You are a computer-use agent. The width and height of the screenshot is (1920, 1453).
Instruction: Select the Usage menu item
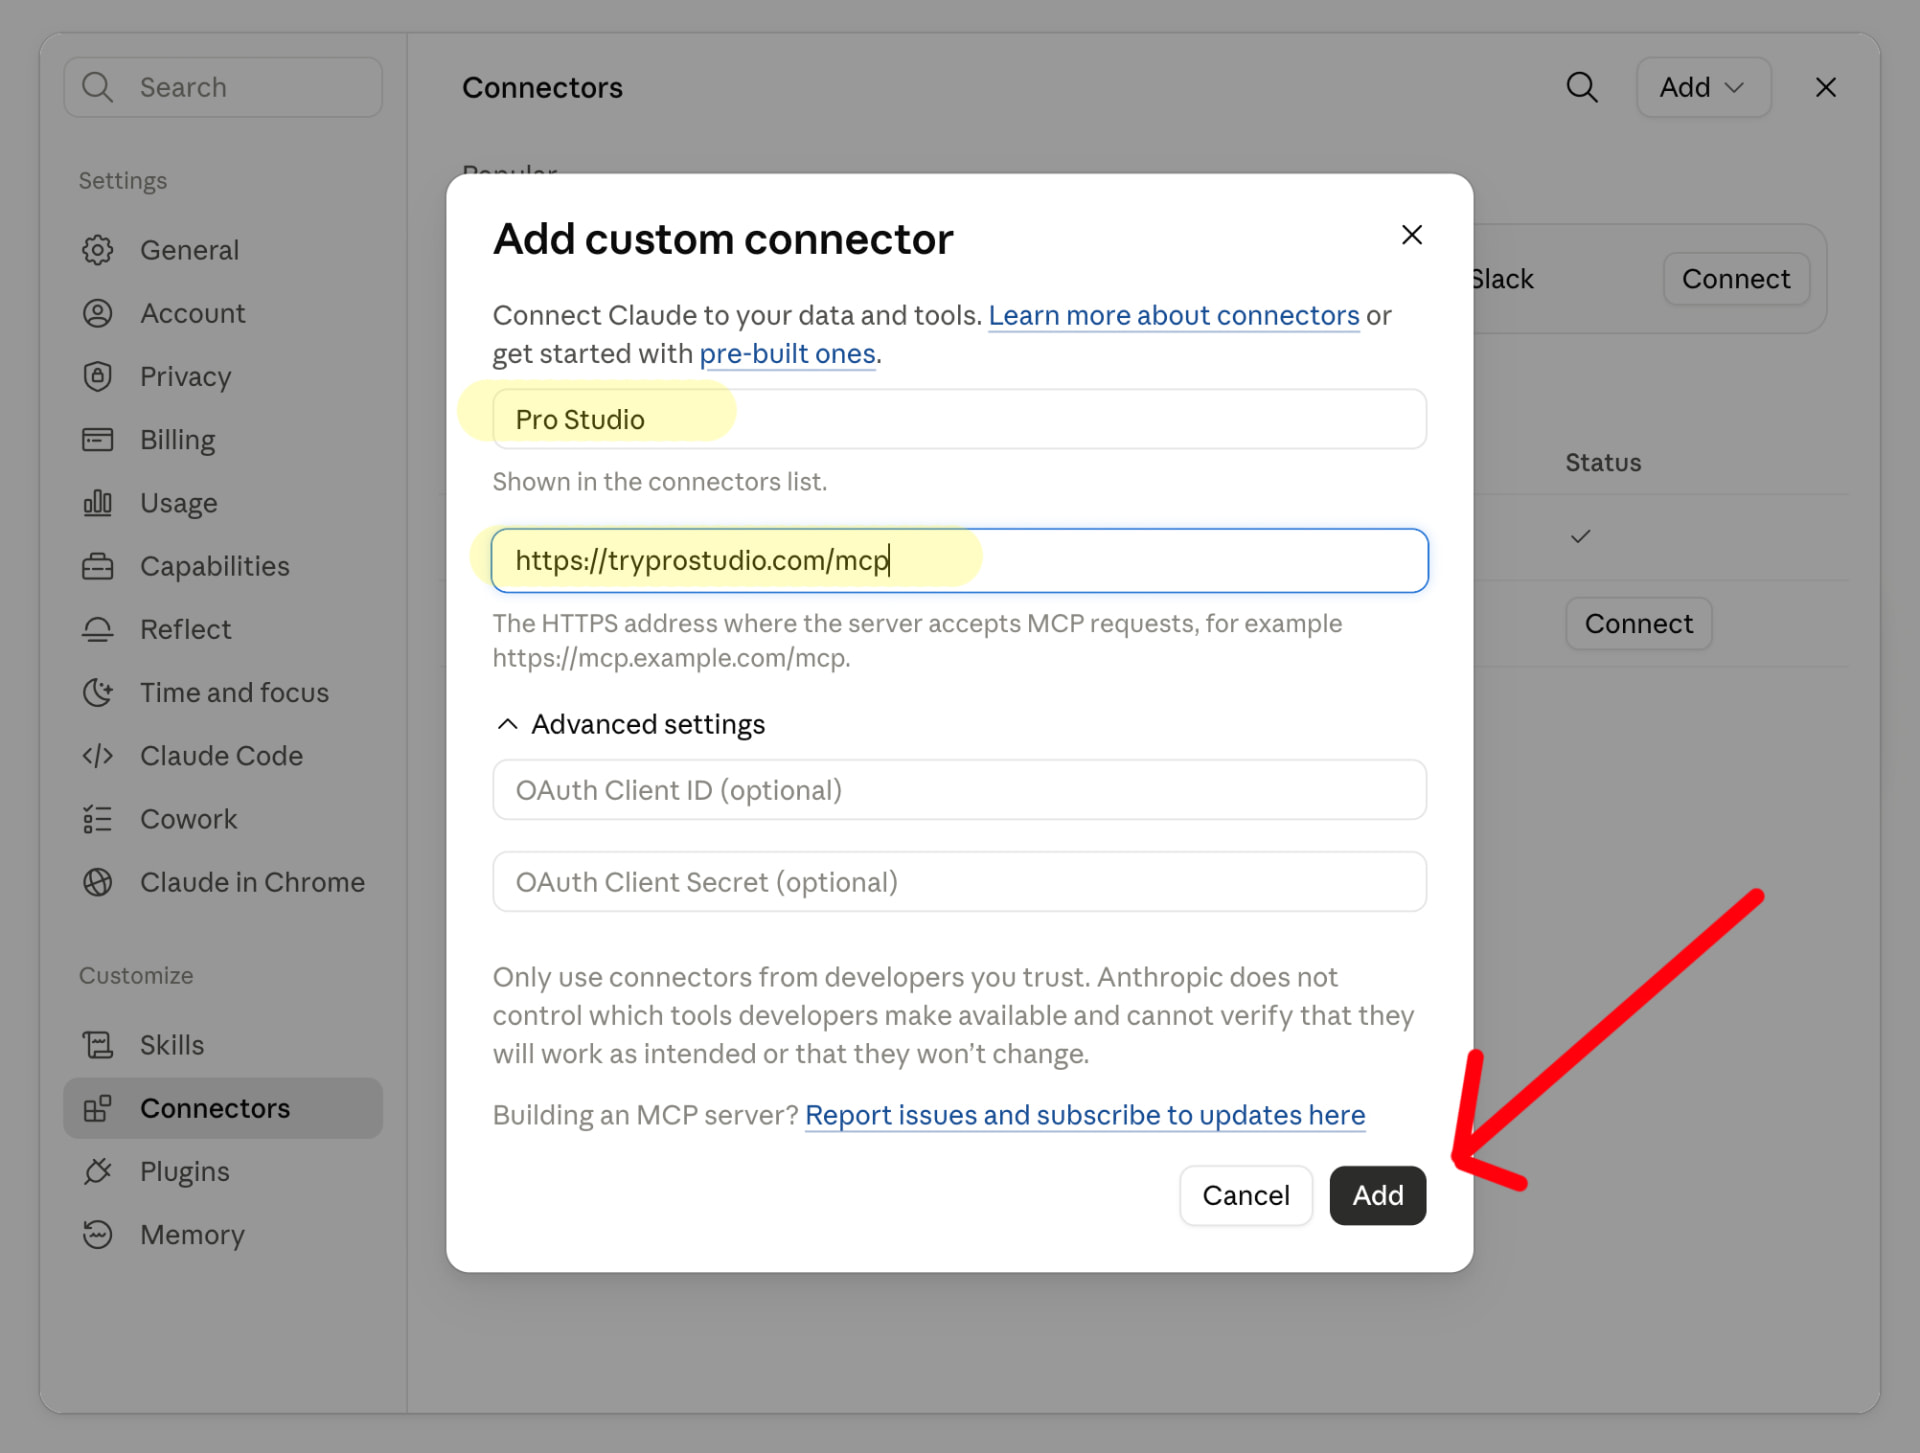click(223, 502)
